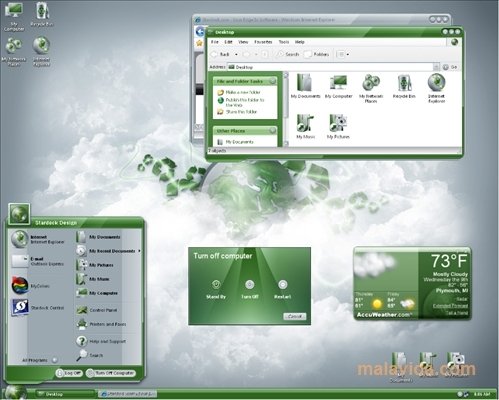
Task: Click the Stand By power button
Action: pyautogui.click(x=216, y=289)
